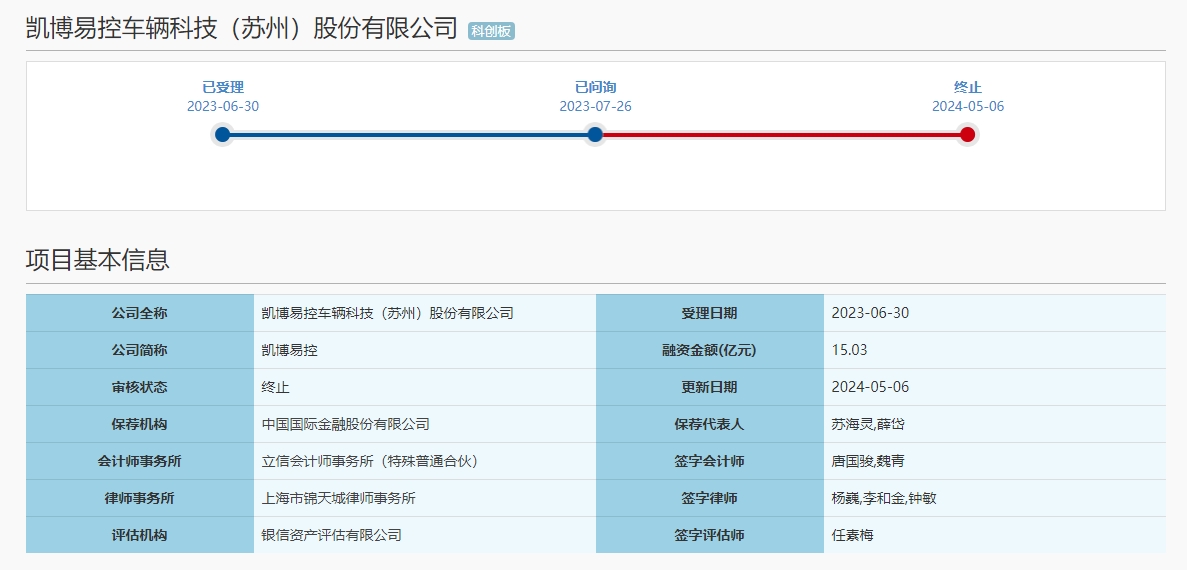
Task: Click 中国国际金融股份有限公司 sponsor value
Action: click(345, 424)
